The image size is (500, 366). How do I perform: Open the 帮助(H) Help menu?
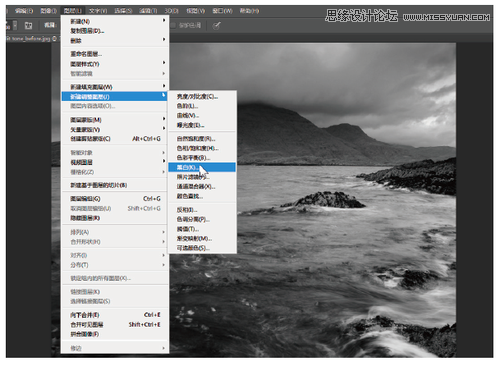[x=249, y=11]
